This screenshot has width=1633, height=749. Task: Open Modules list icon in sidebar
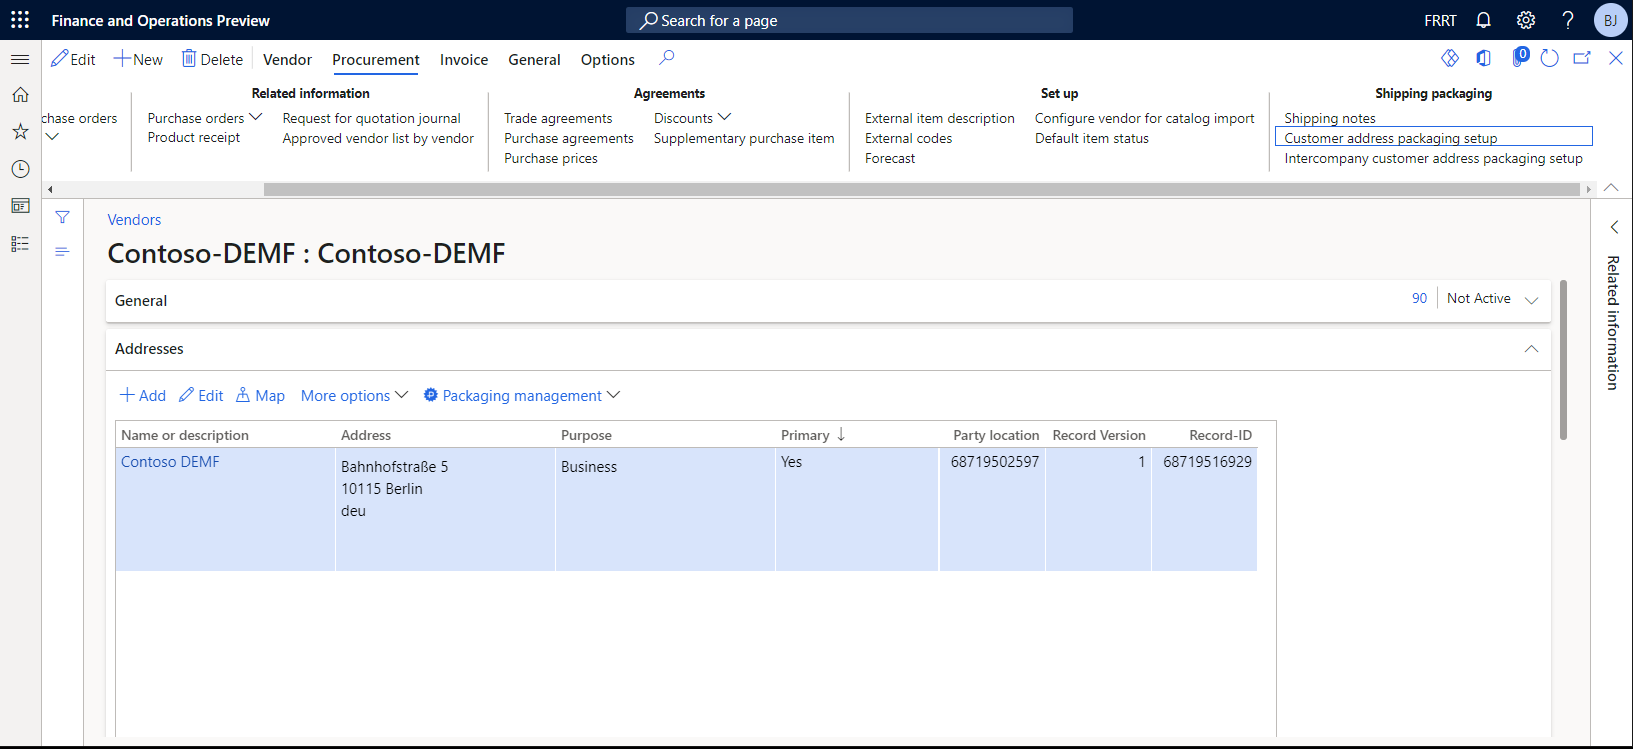point(20,244)
